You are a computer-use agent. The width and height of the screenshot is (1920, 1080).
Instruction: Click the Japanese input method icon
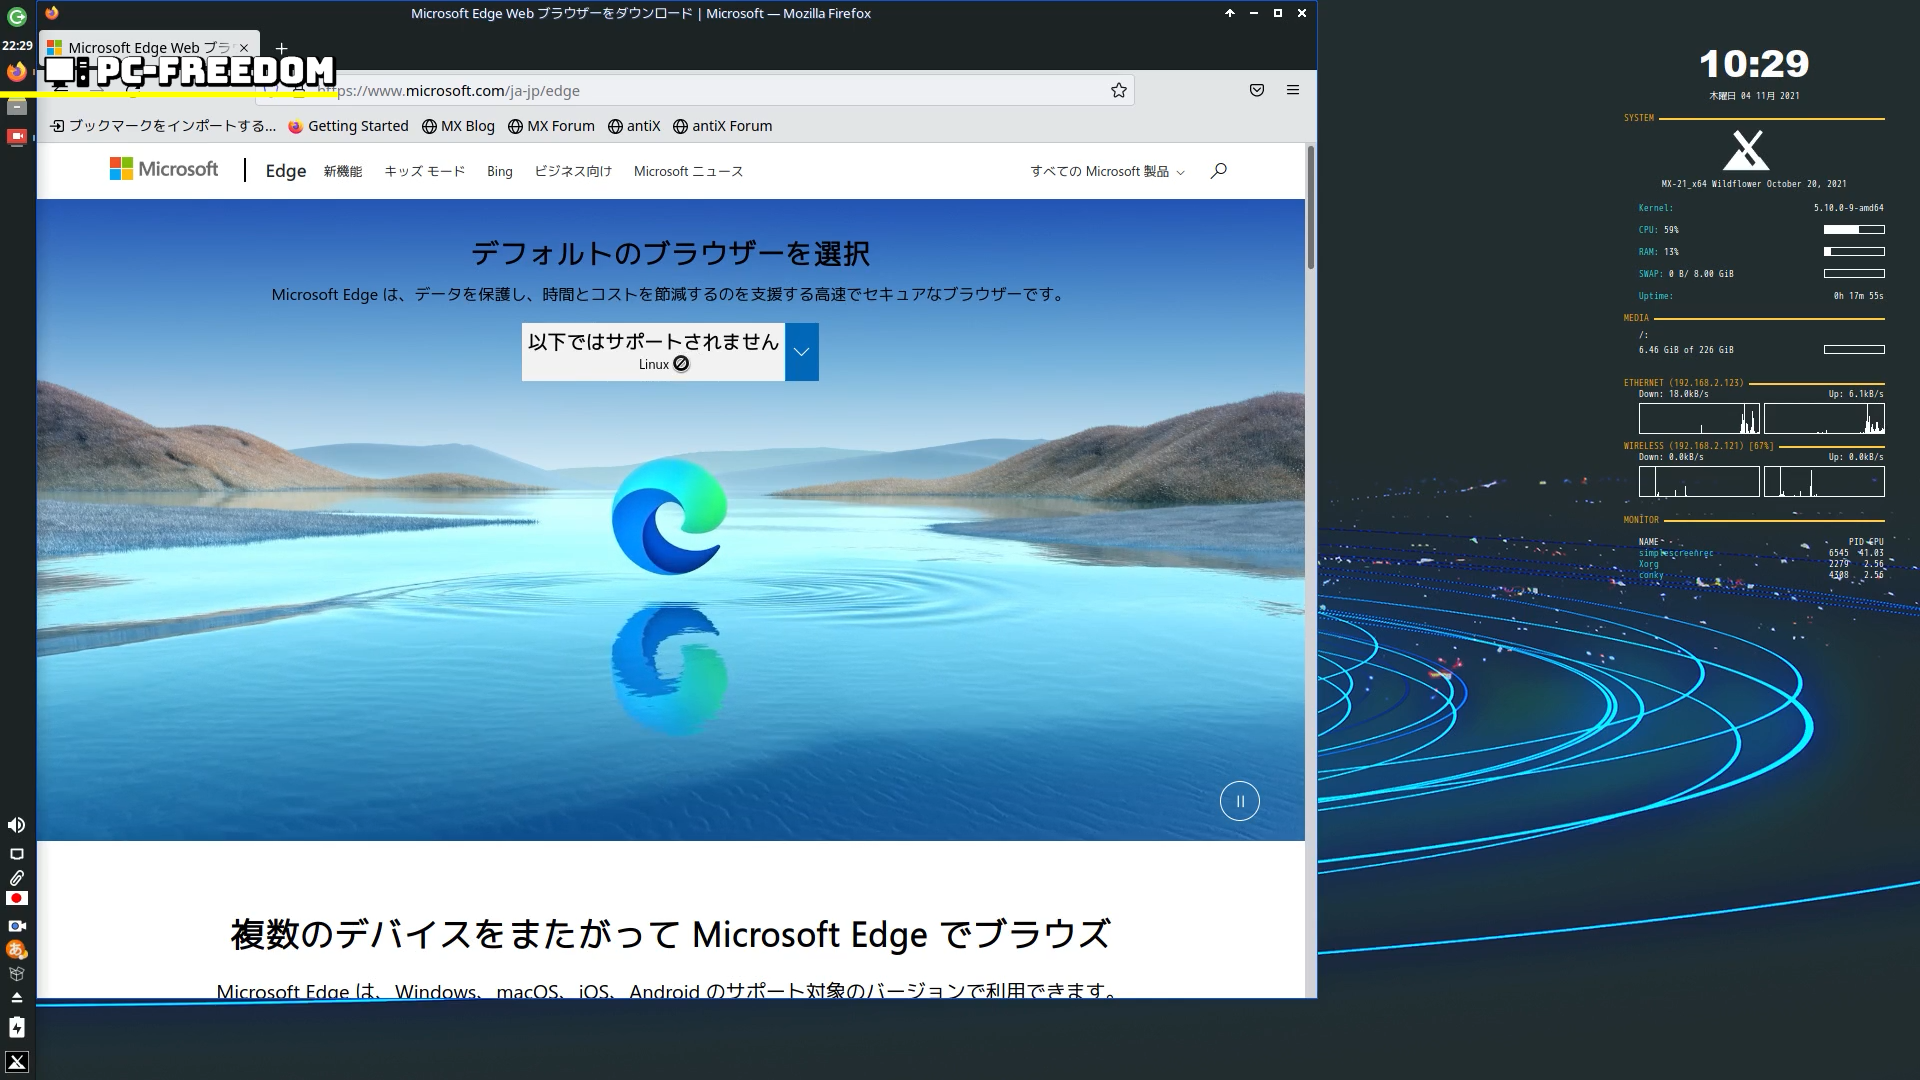(16, 949)
